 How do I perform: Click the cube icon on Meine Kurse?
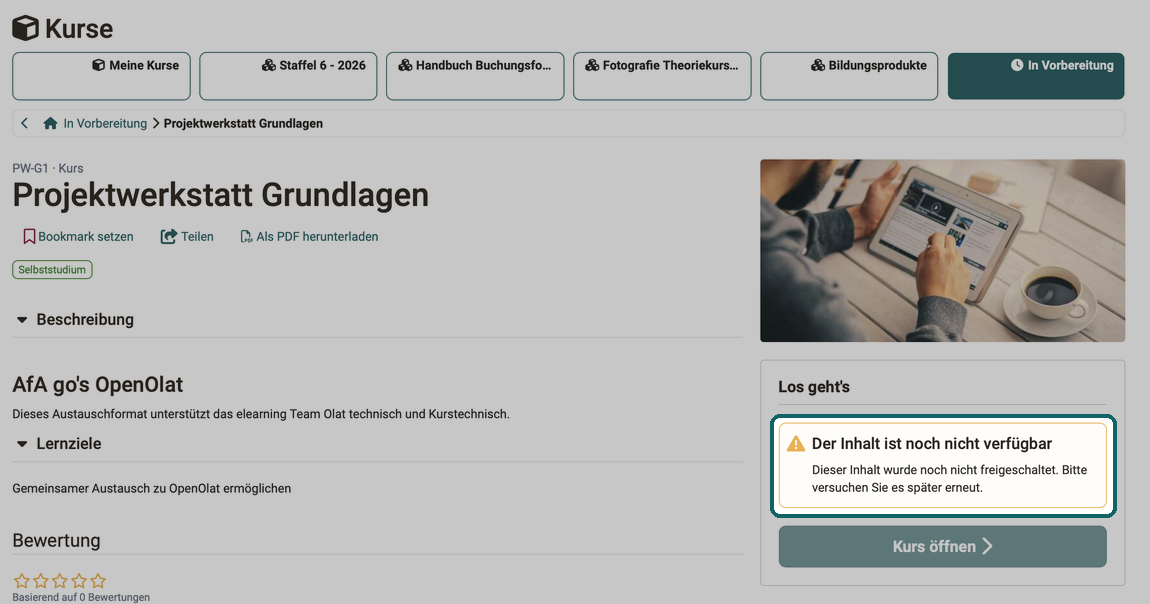click(x=98, y=65)
